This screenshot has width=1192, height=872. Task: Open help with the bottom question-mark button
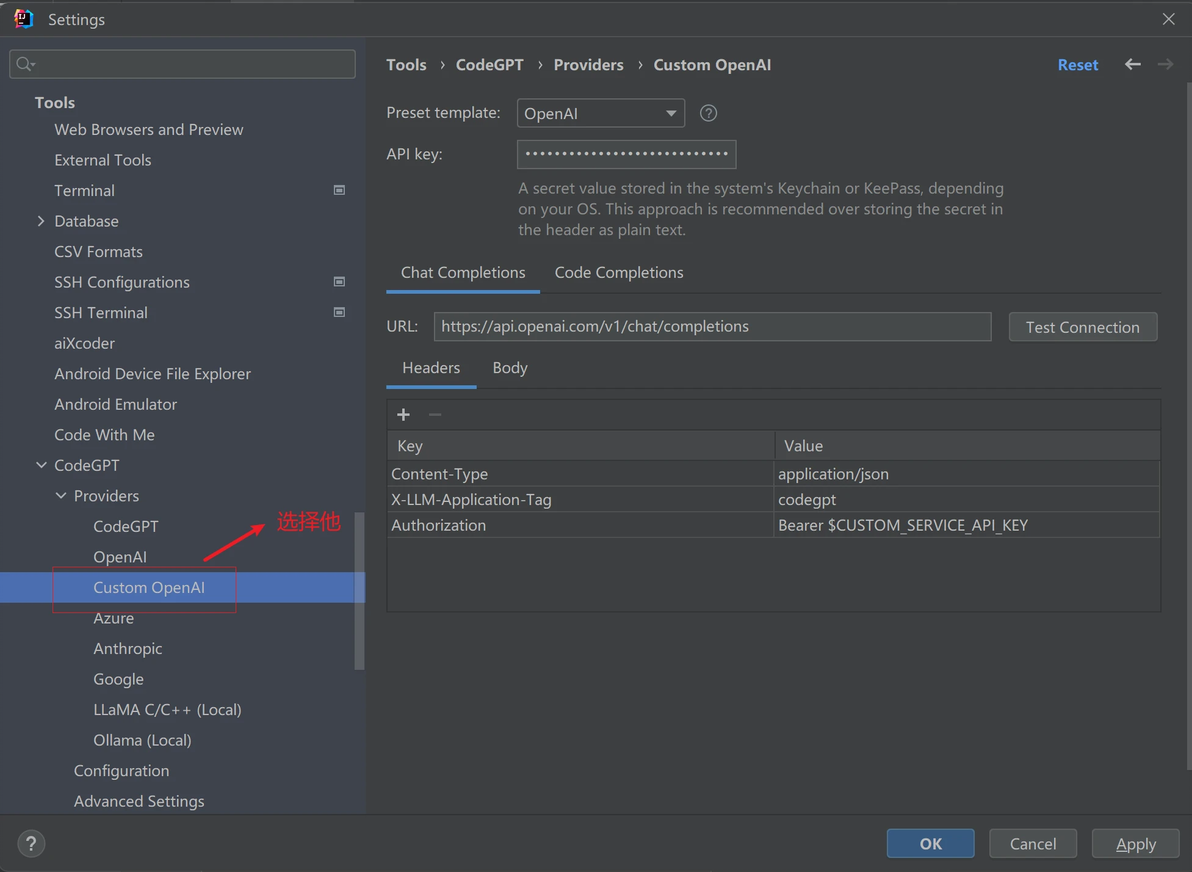(31, 844)
